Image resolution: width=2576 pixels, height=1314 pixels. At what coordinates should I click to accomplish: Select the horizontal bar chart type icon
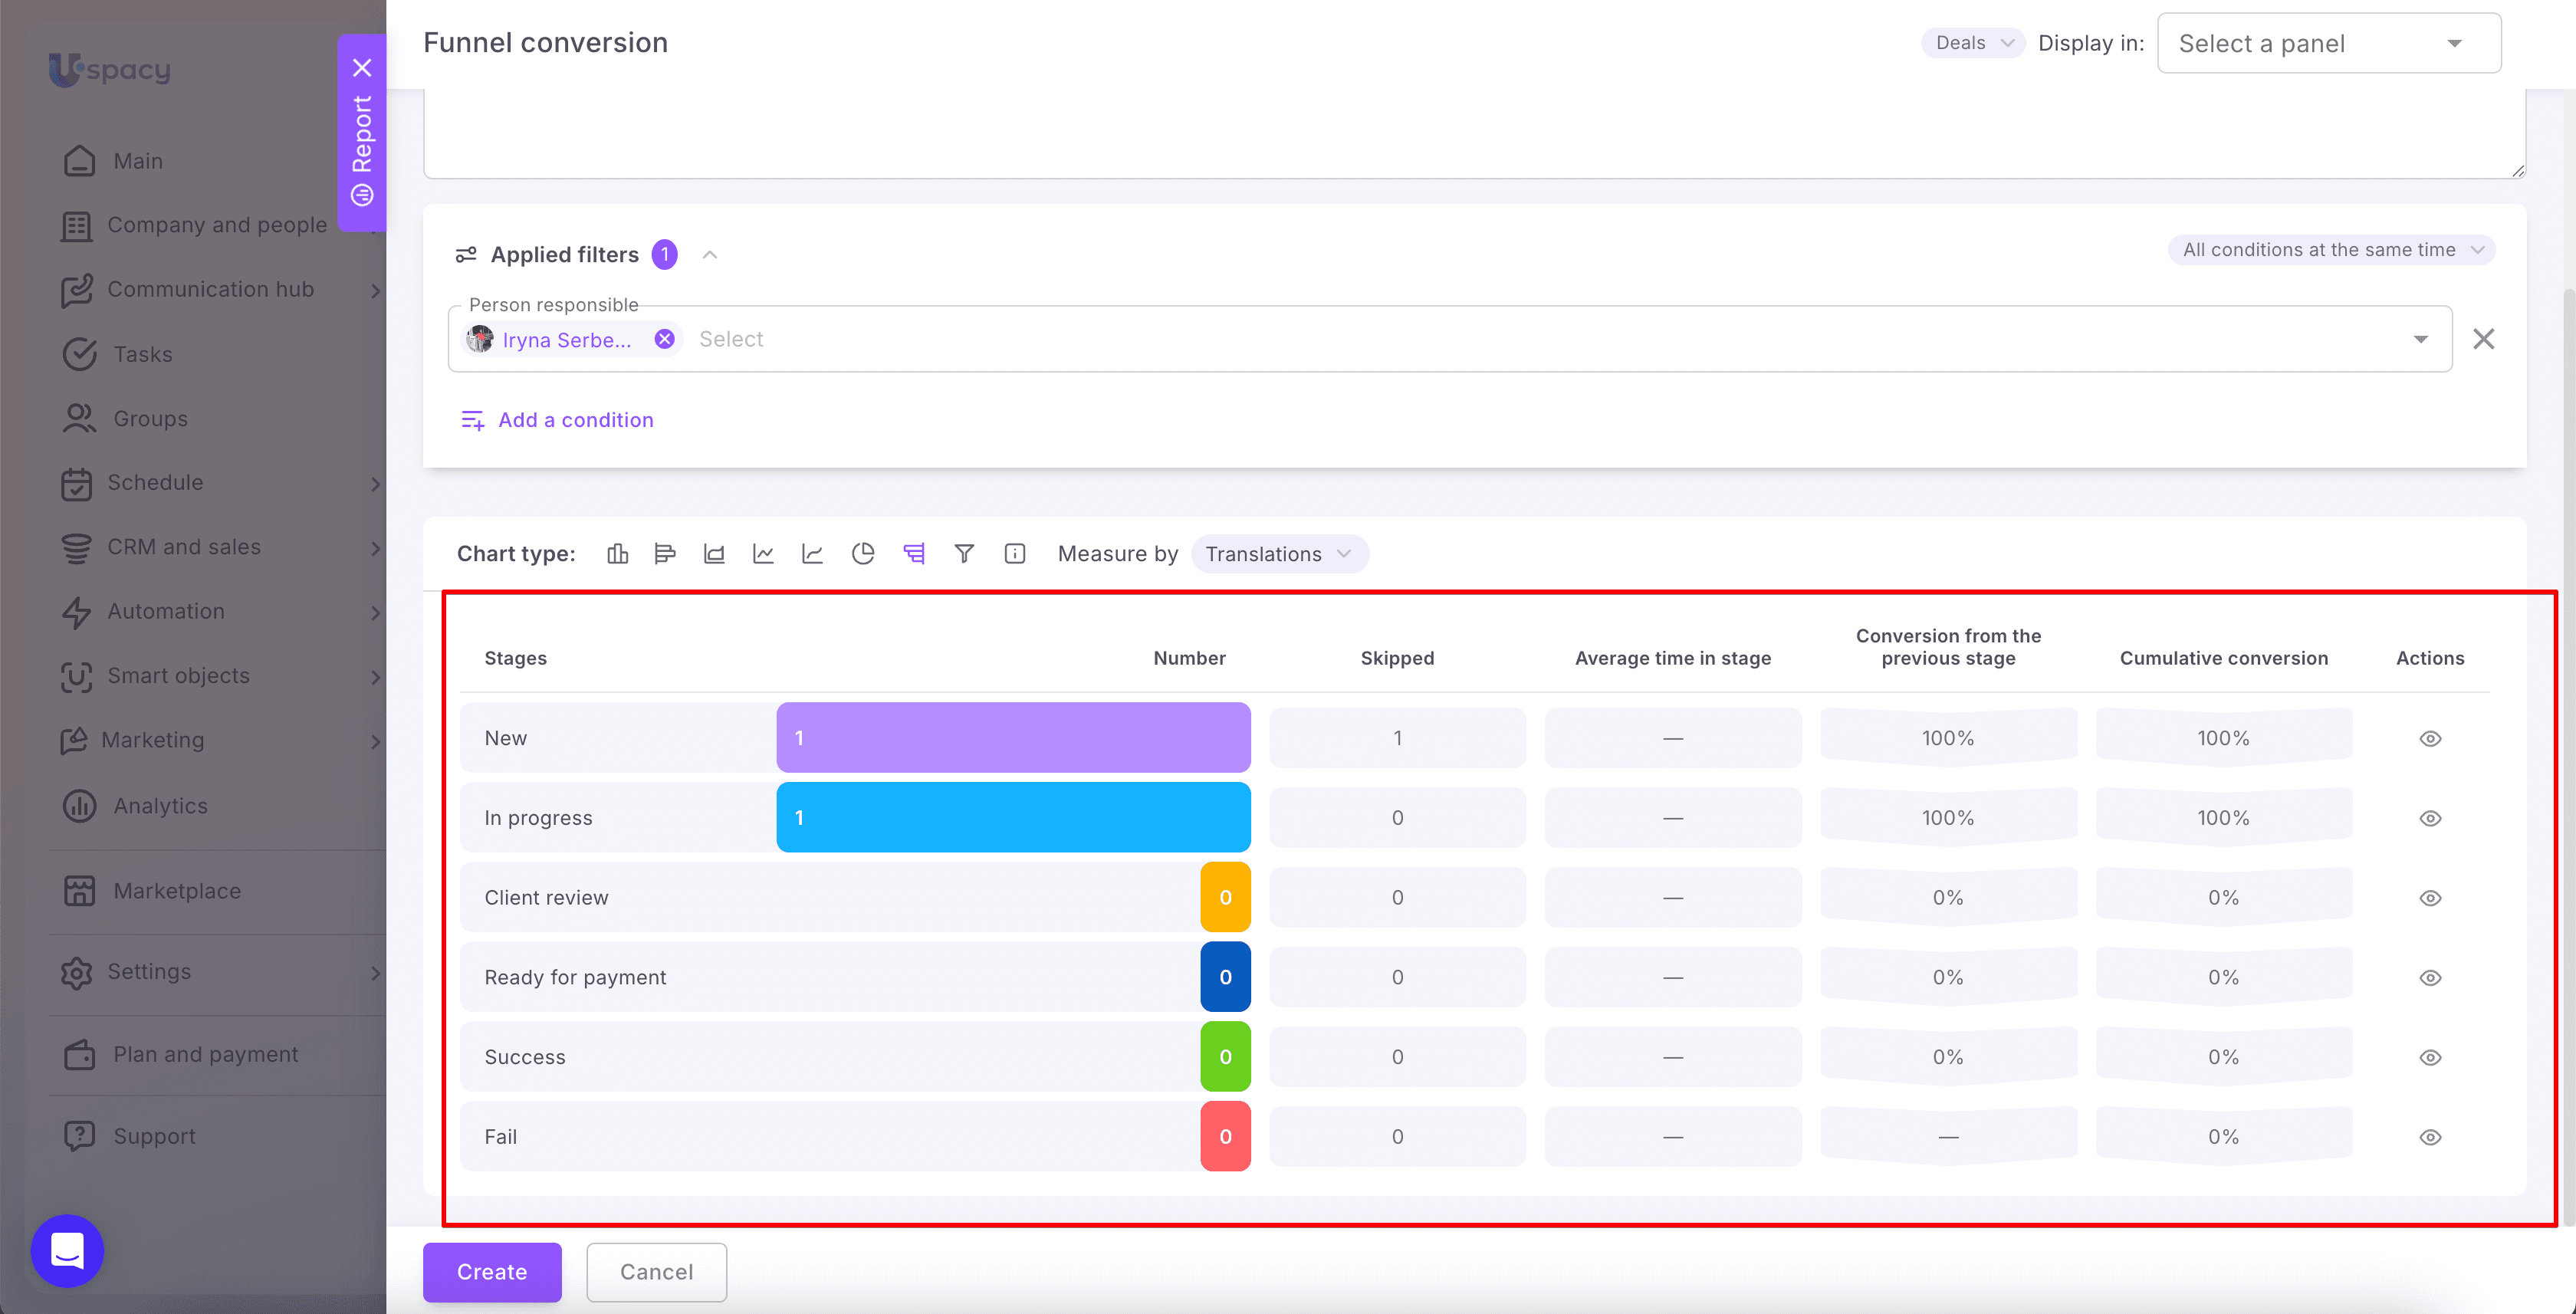pyautogui.click(x=665, y=554)
